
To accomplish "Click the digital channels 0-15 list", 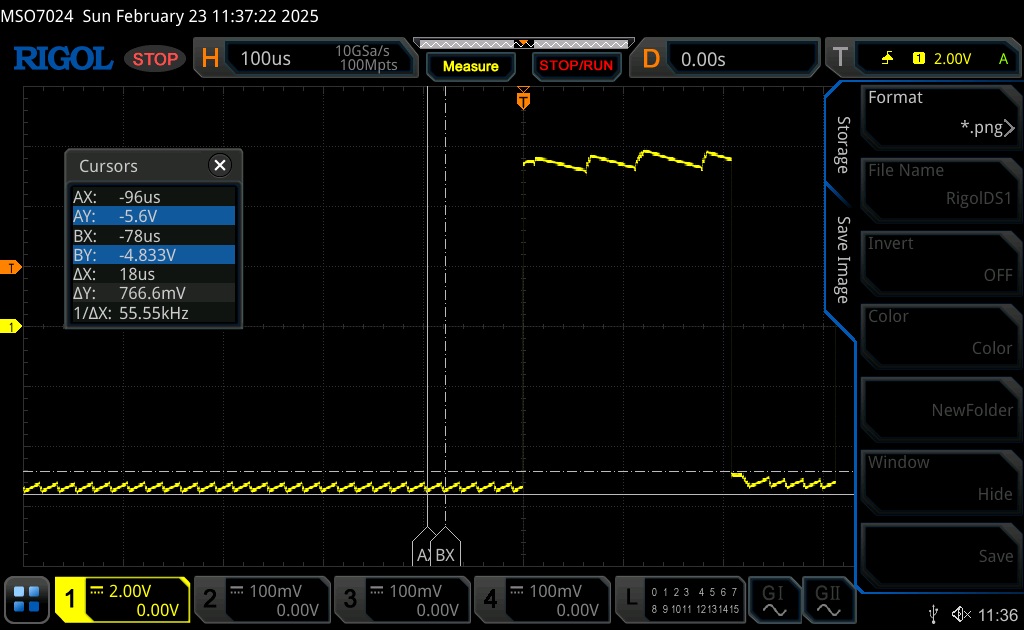I will pos(695,600).
